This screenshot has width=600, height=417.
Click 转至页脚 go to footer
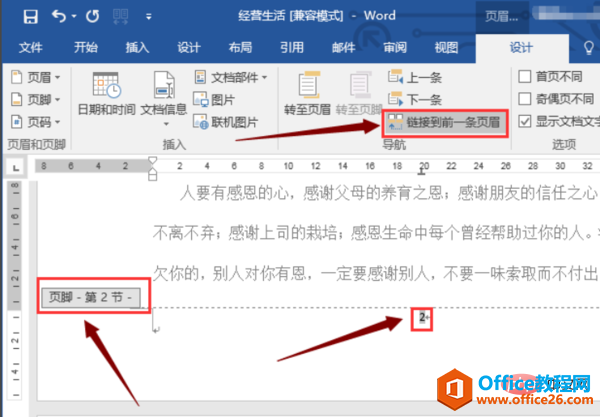tap(359, 94)
